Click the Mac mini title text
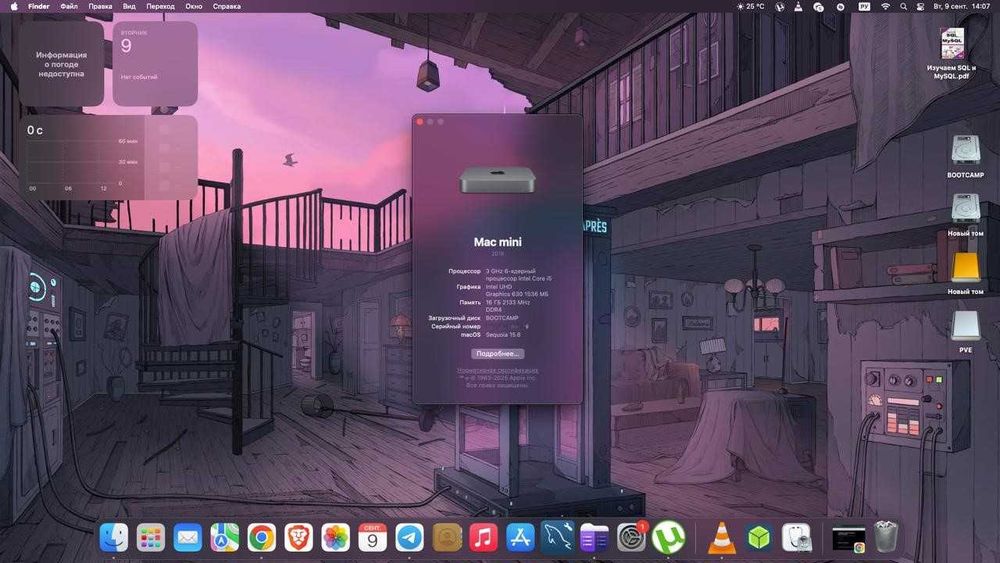This screenshot has height=563, width=1000. click(x=497, y=242)
